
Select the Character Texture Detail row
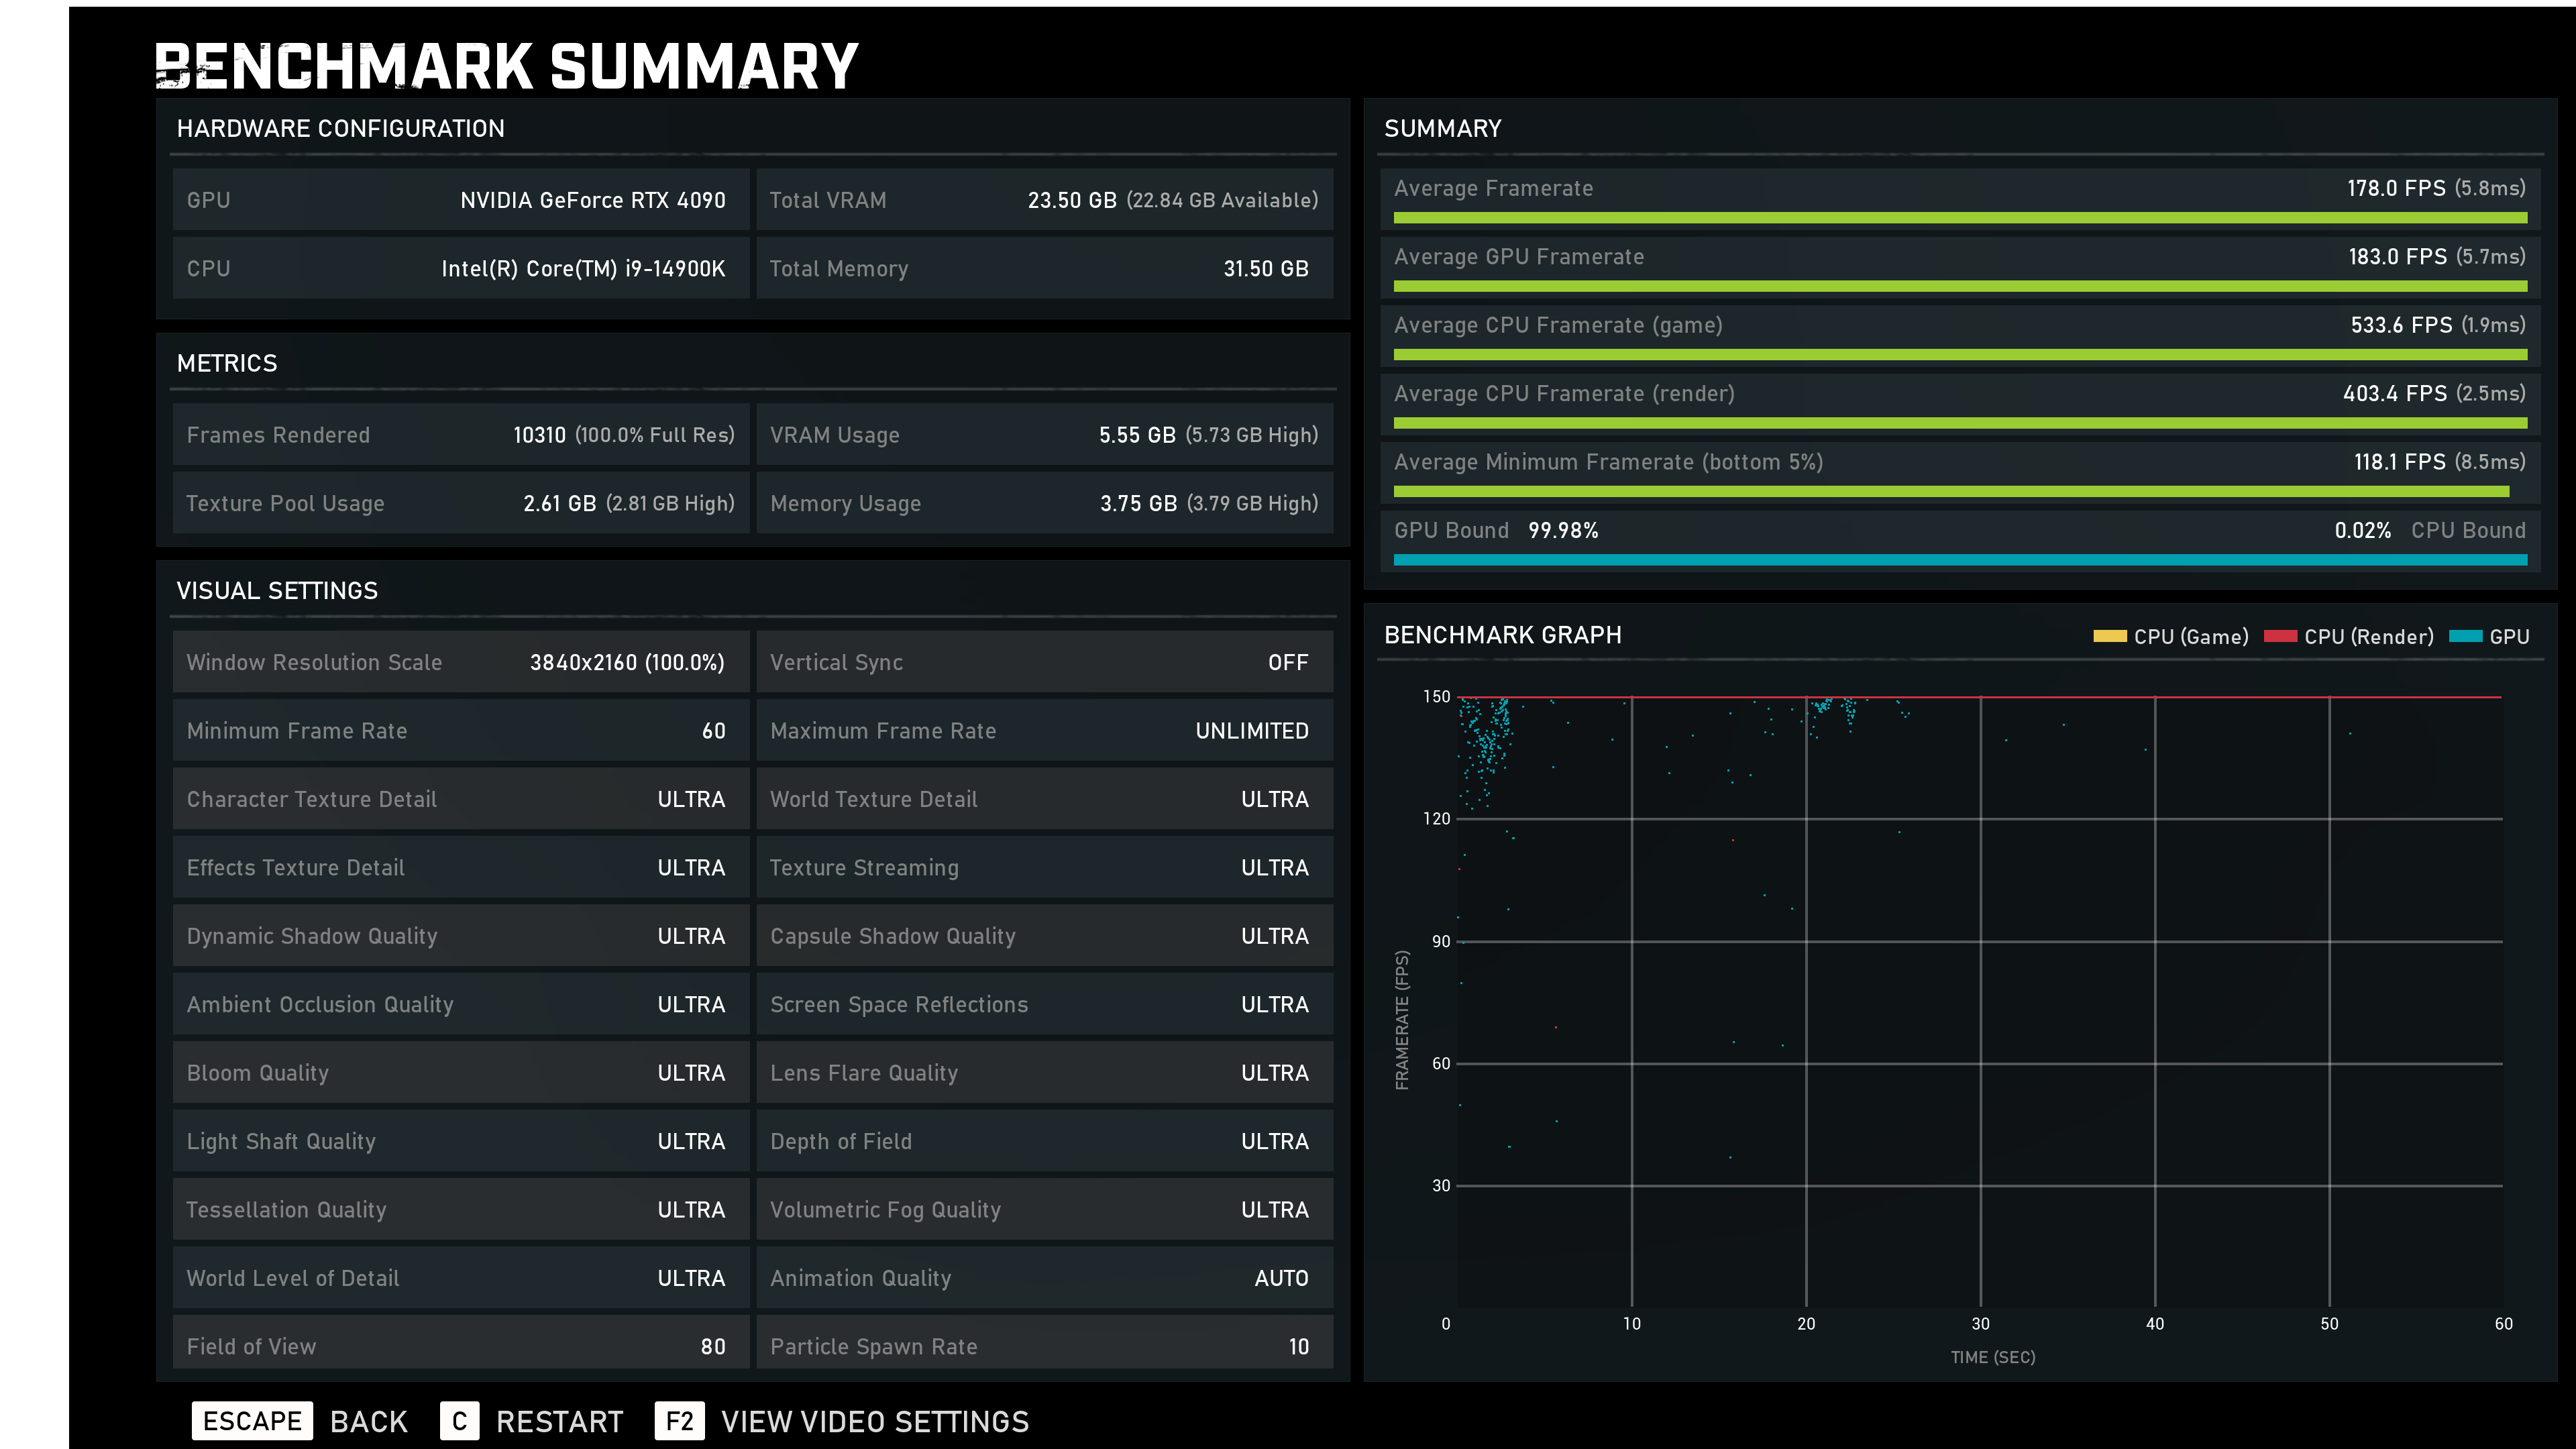pos(461,799)
